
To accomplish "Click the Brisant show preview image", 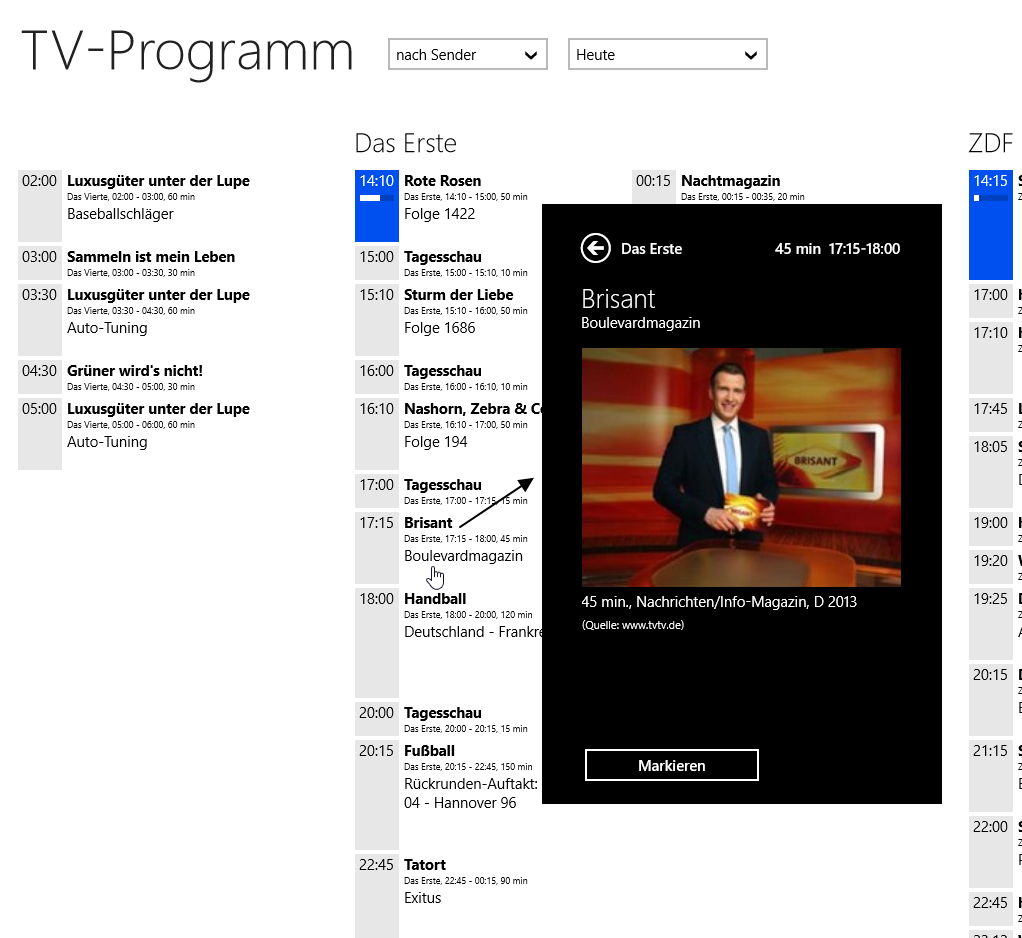I will coord(741,467).
